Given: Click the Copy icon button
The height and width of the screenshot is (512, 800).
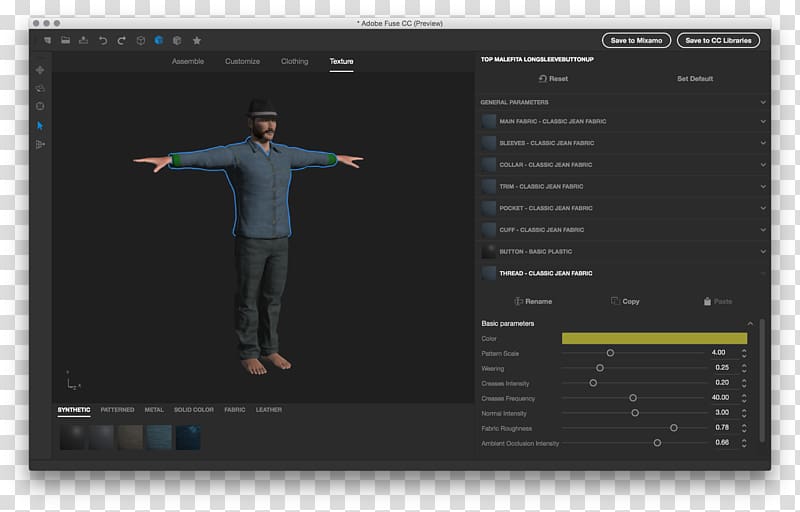Looking at the screenshot, I should coord(625,301).
